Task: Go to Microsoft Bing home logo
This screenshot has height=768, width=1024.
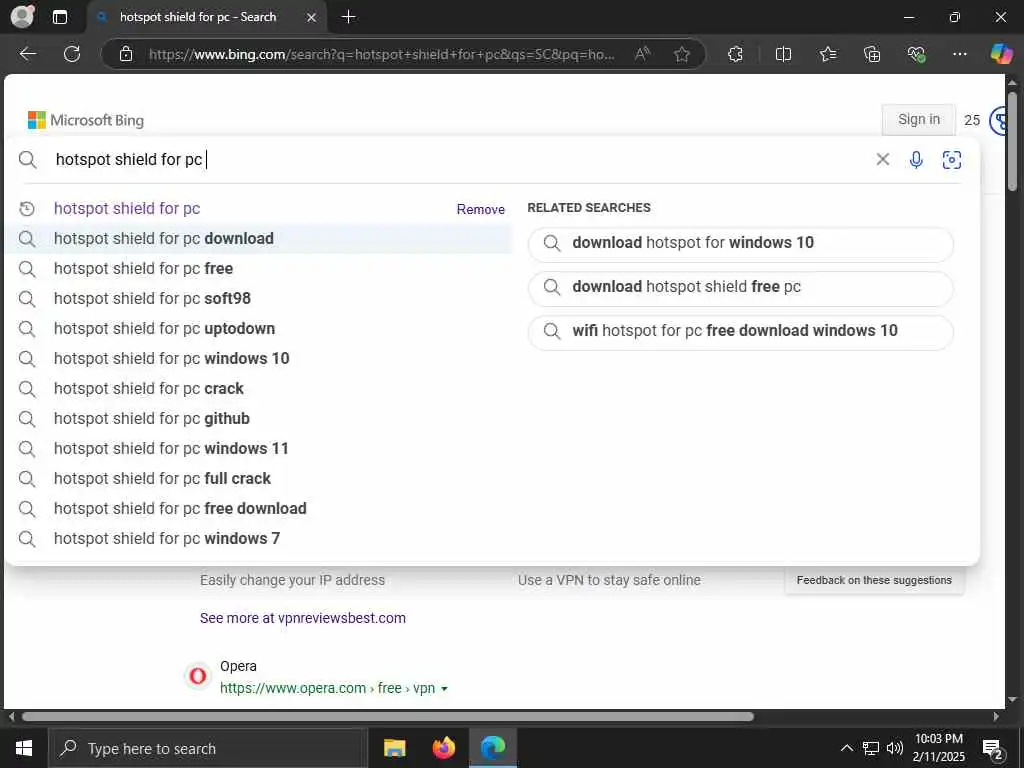Action: [86, 120]
